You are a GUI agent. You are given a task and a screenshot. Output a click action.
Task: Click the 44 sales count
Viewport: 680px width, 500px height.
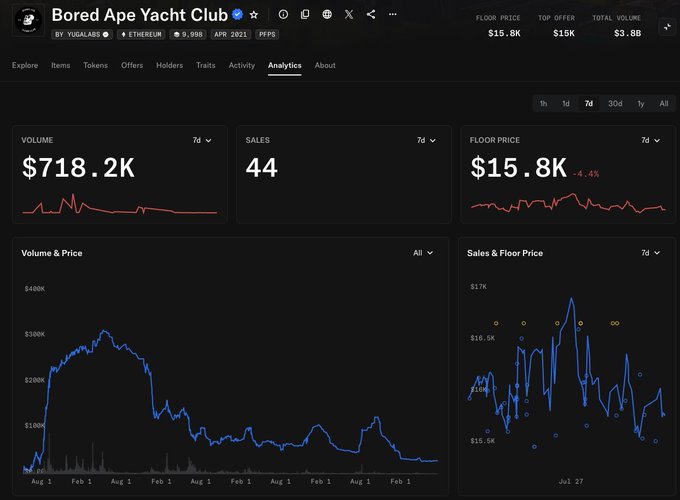click(x=262, y=167)
